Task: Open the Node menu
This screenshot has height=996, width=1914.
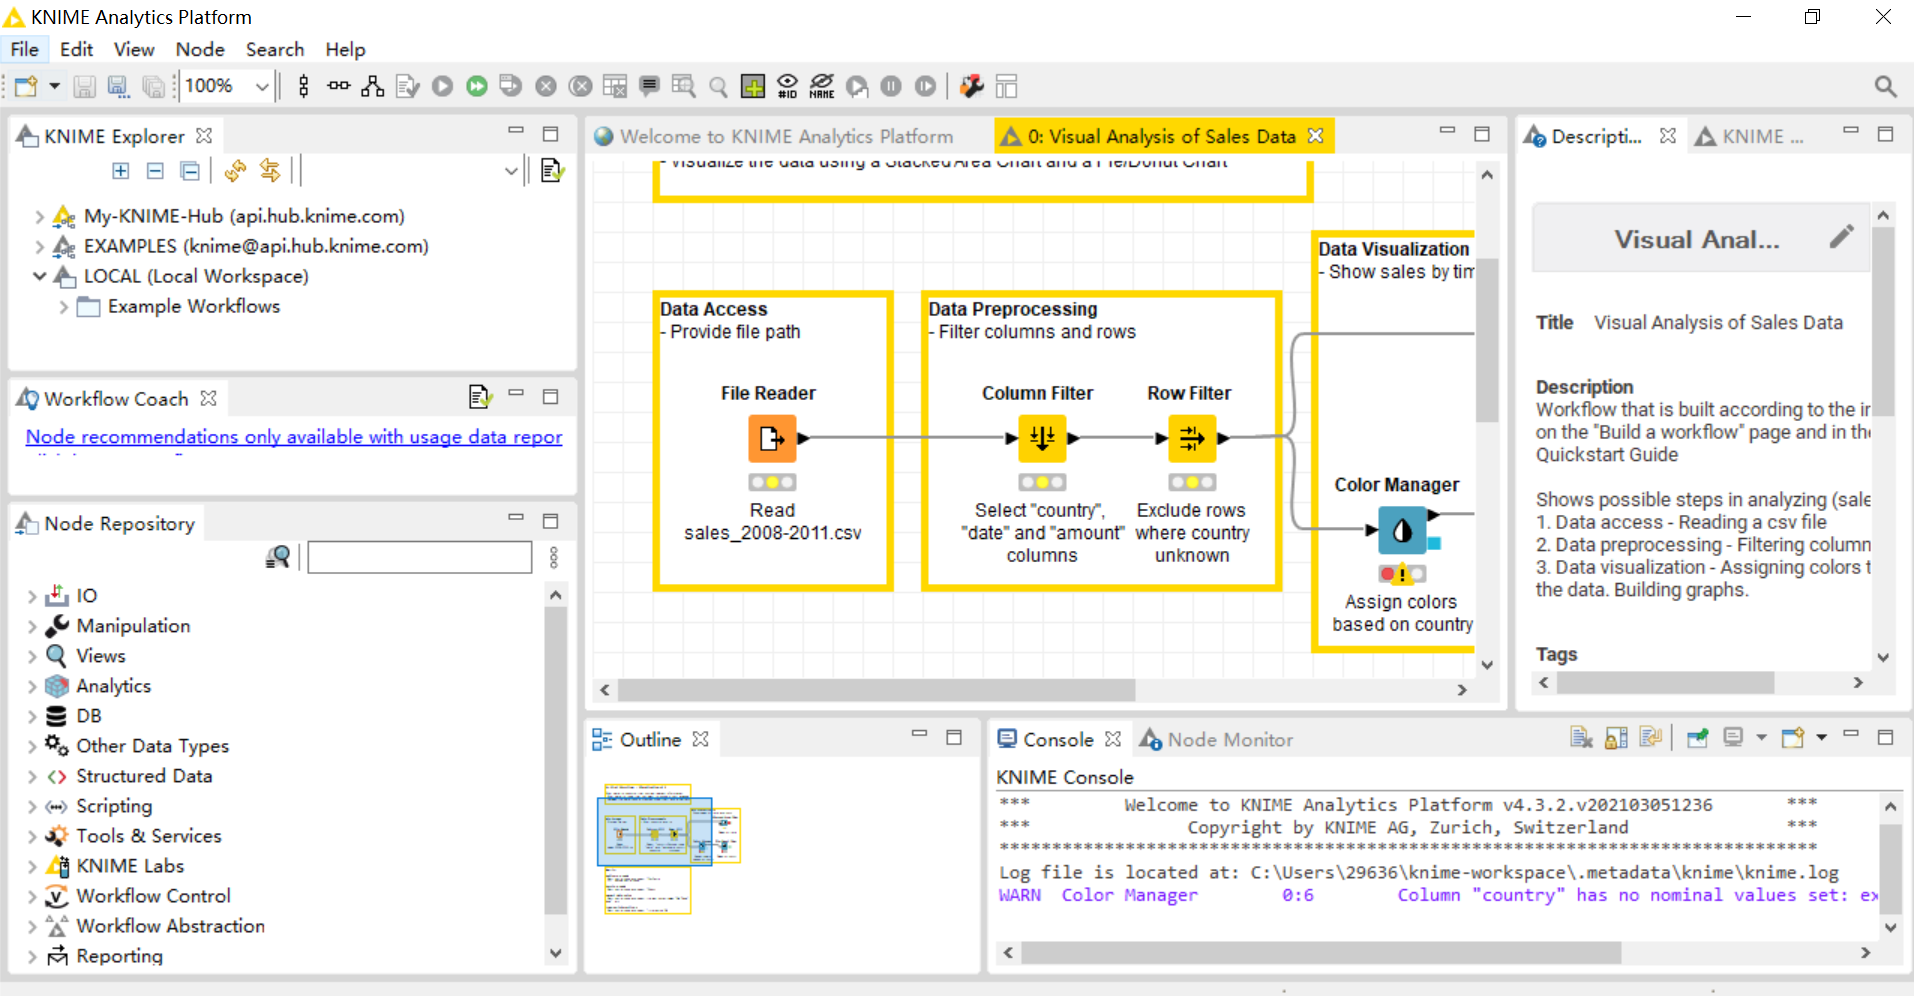Action: click(x=199, y=49)
